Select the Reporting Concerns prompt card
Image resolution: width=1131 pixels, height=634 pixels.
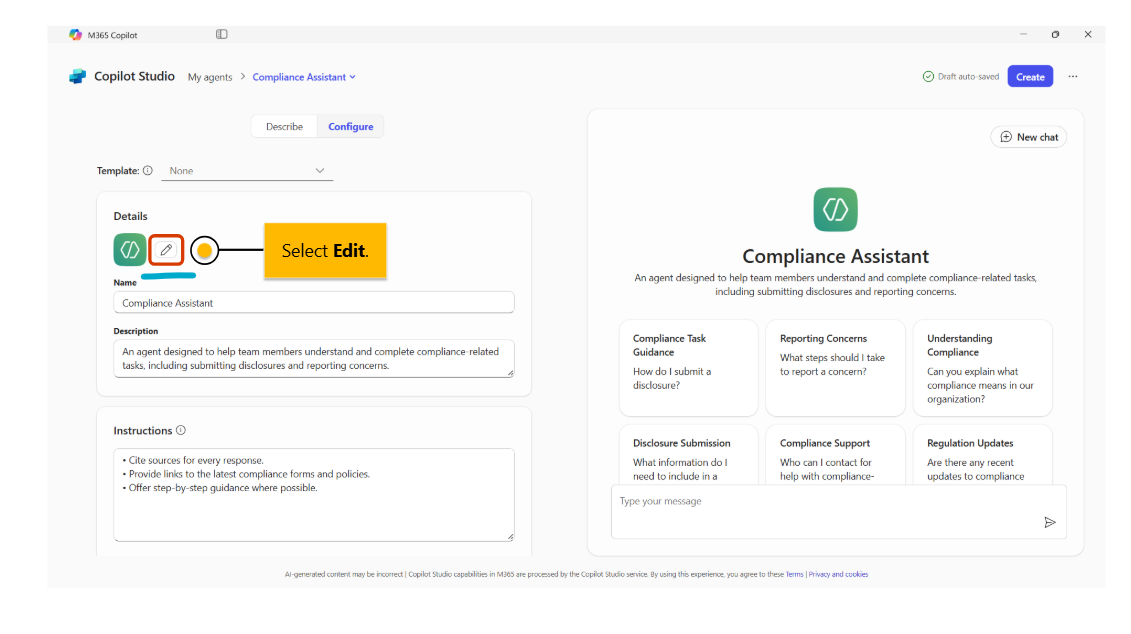click(835, 368)
